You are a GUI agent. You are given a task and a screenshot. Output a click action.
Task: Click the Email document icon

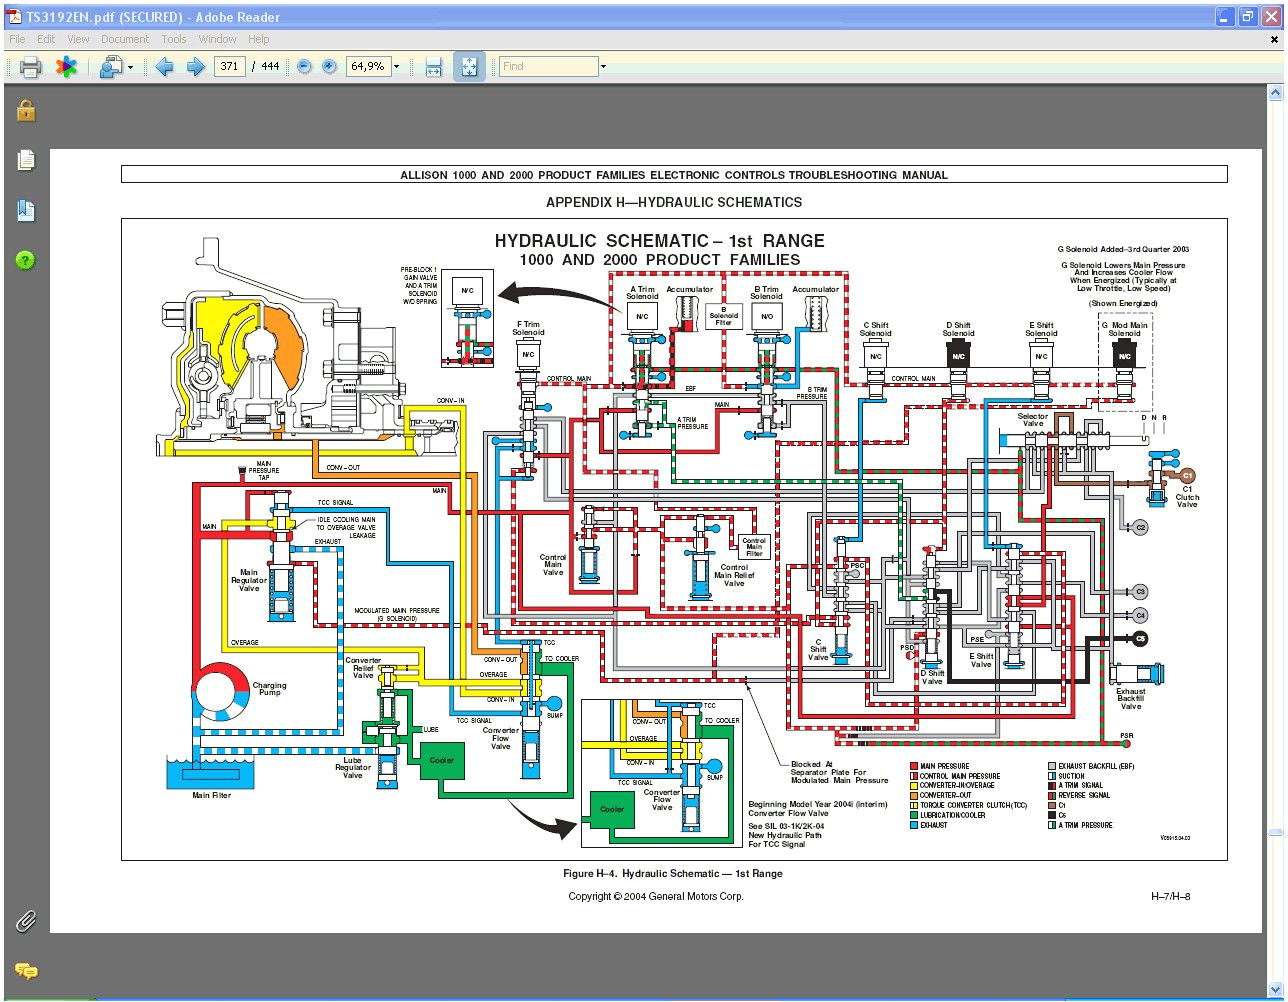(110, 66)
